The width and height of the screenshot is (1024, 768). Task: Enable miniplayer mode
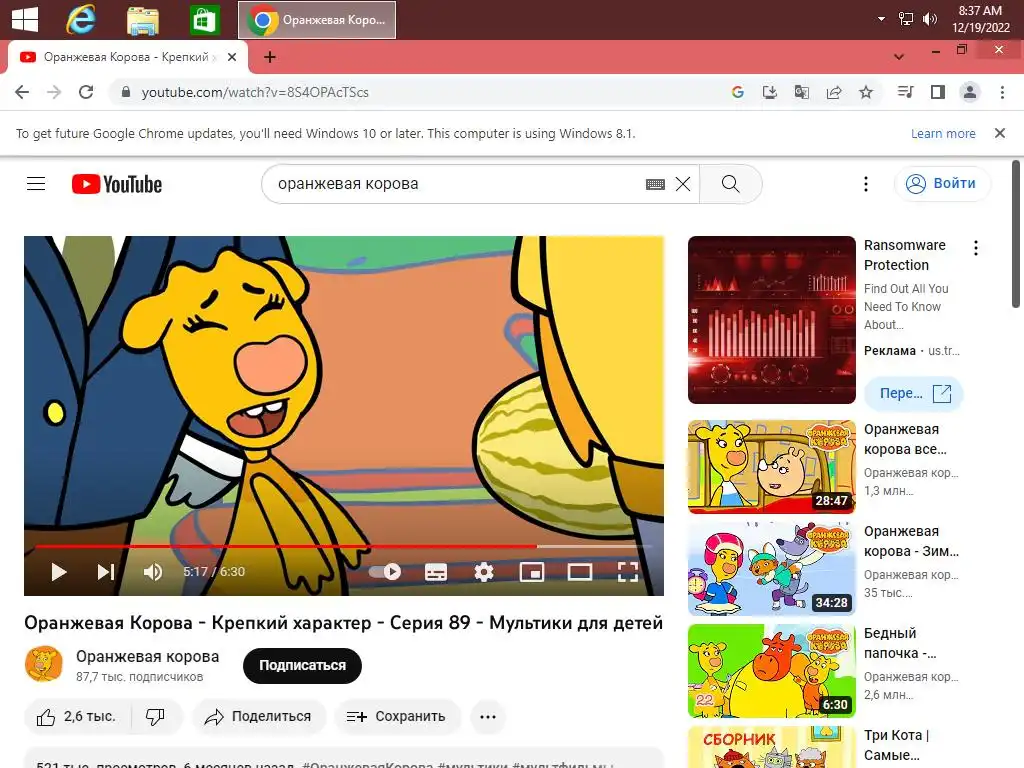[532, 572]
